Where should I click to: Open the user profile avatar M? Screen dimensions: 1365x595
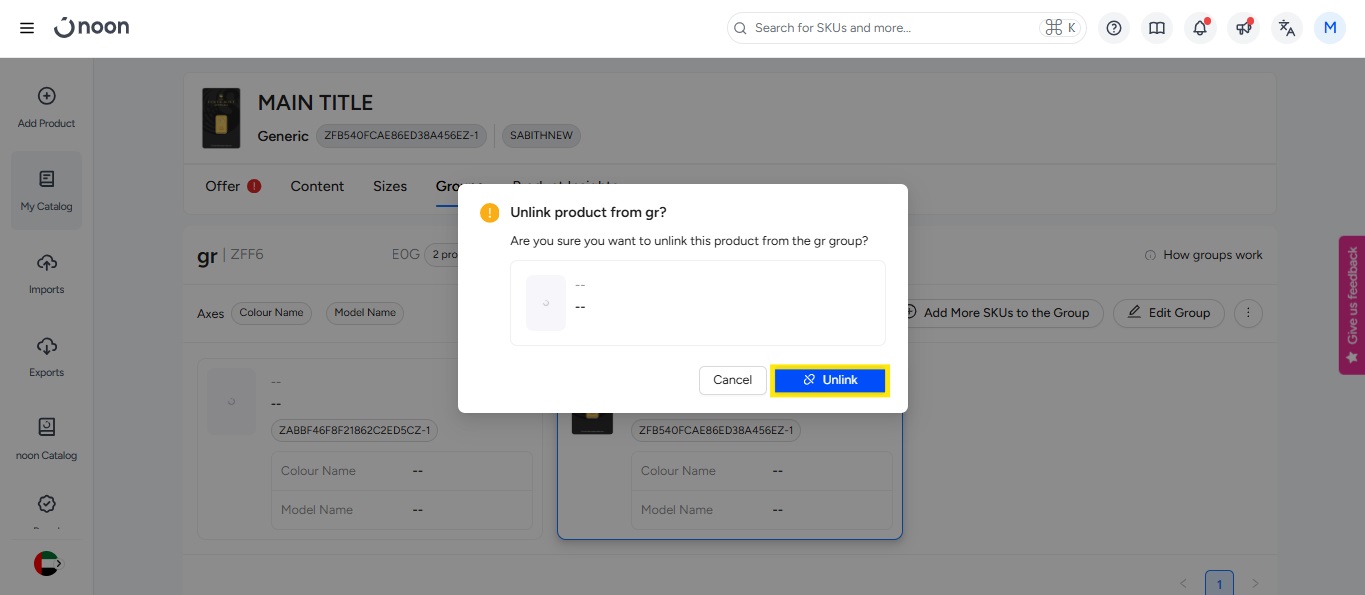[1330, 28]
